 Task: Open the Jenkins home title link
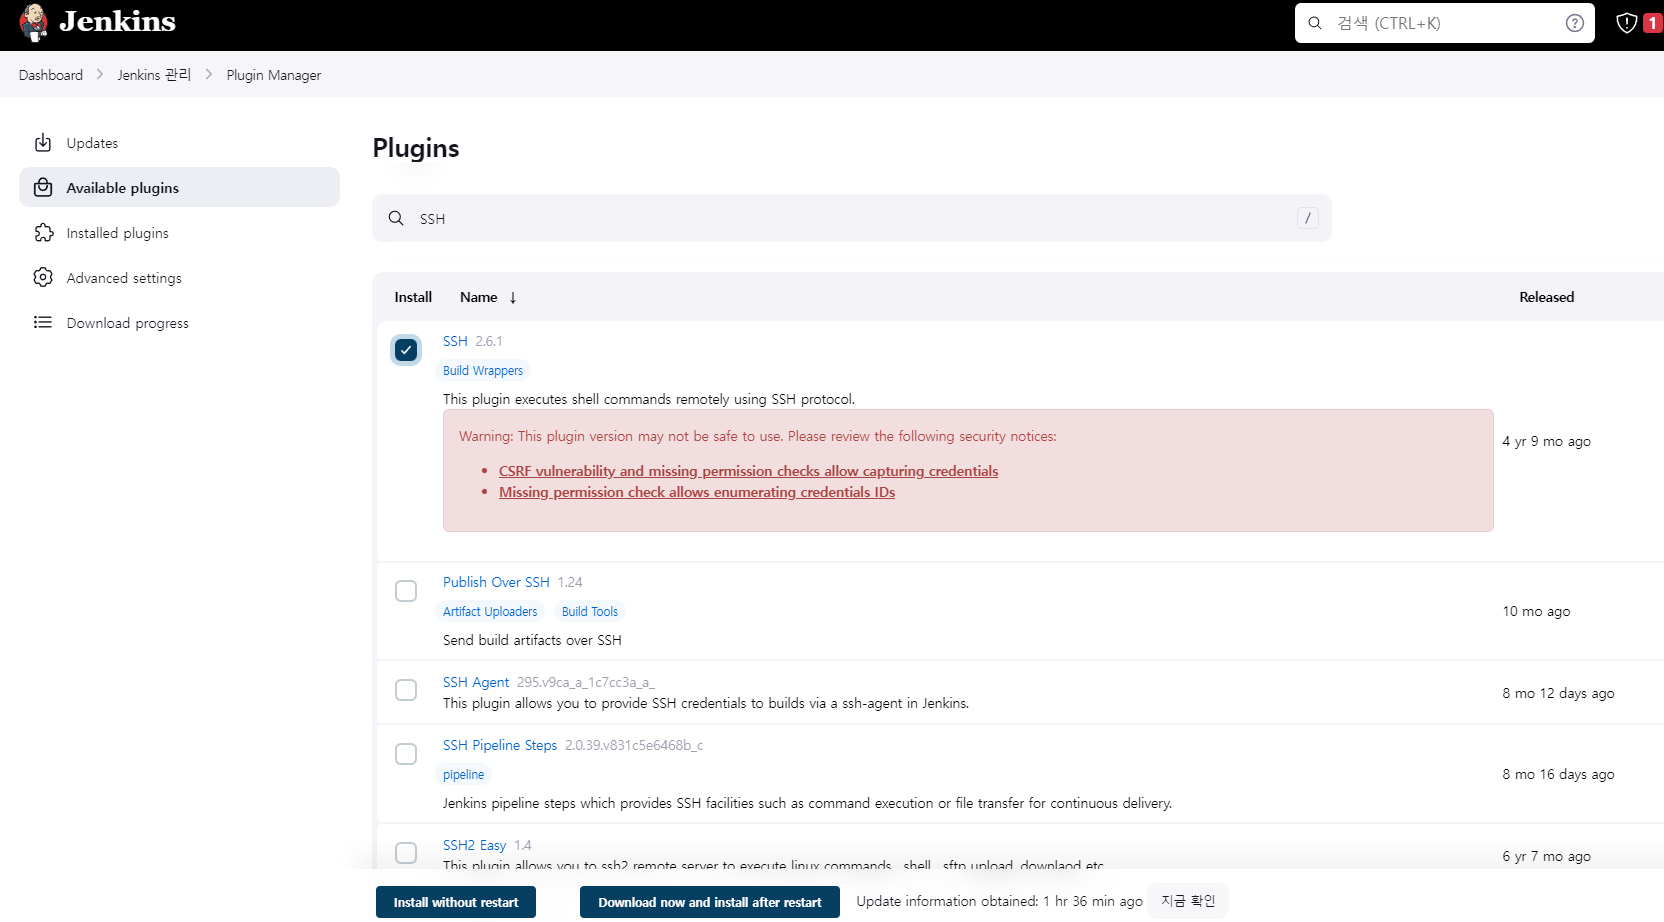click(x=117, y=21)
